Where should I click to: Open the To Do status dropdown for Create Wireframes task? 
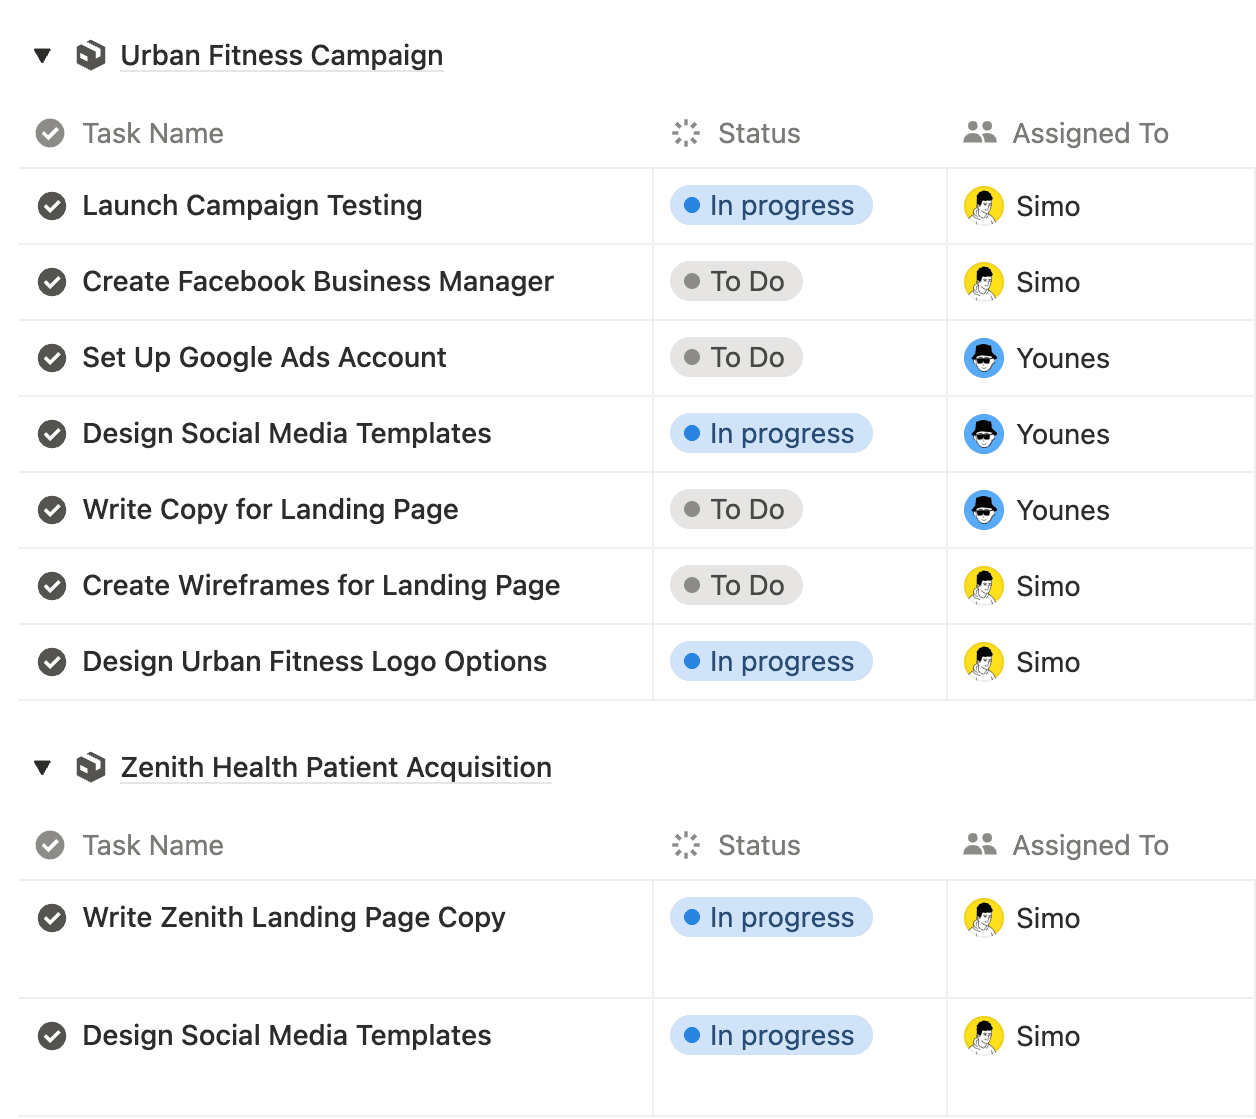click(x=736, y=585)
